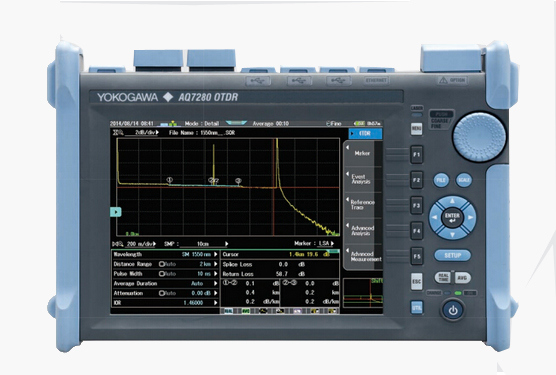
Task: Select the F3 function key
Action: click(x=416, y=206)
